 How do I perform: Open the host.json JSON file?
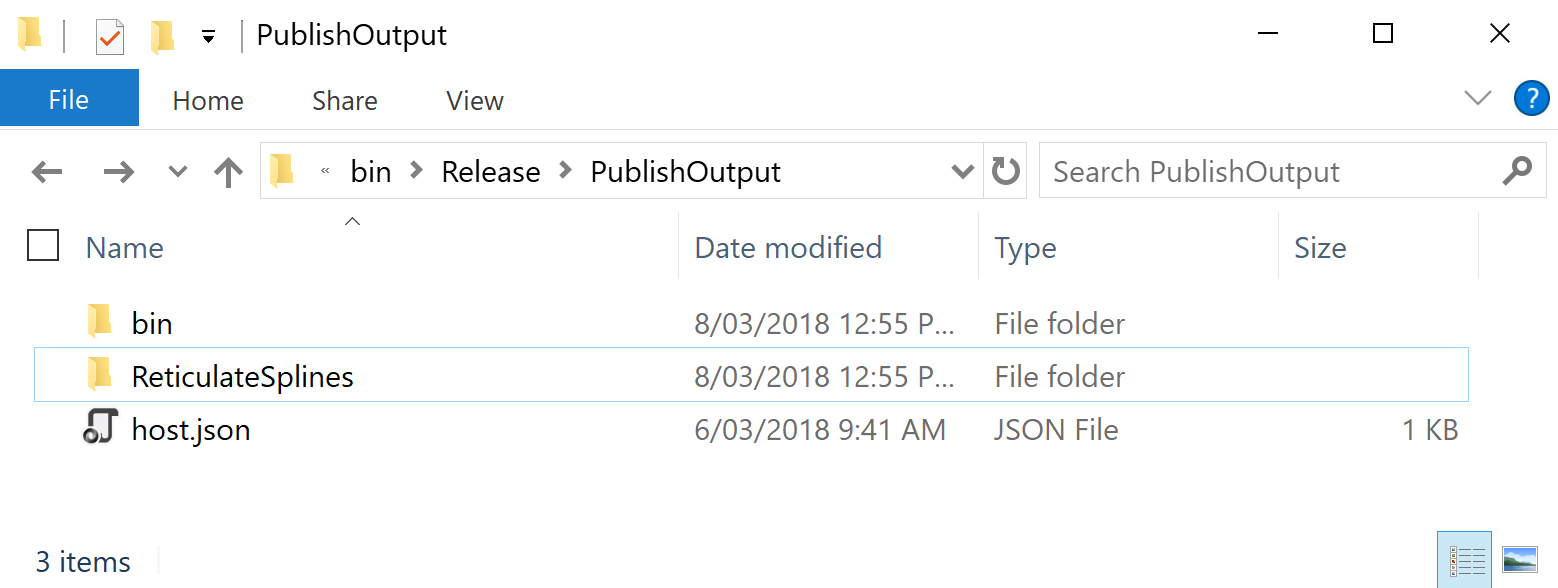[x=191, y=428]
